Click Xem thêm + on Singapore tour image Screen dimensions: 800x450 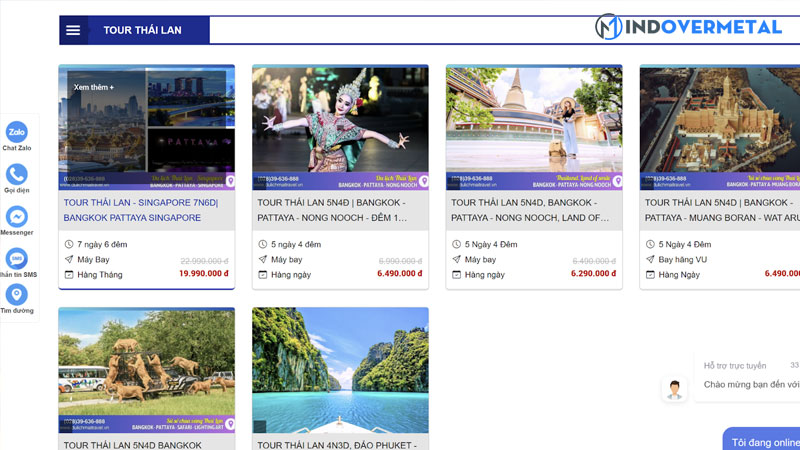point(94,87)
